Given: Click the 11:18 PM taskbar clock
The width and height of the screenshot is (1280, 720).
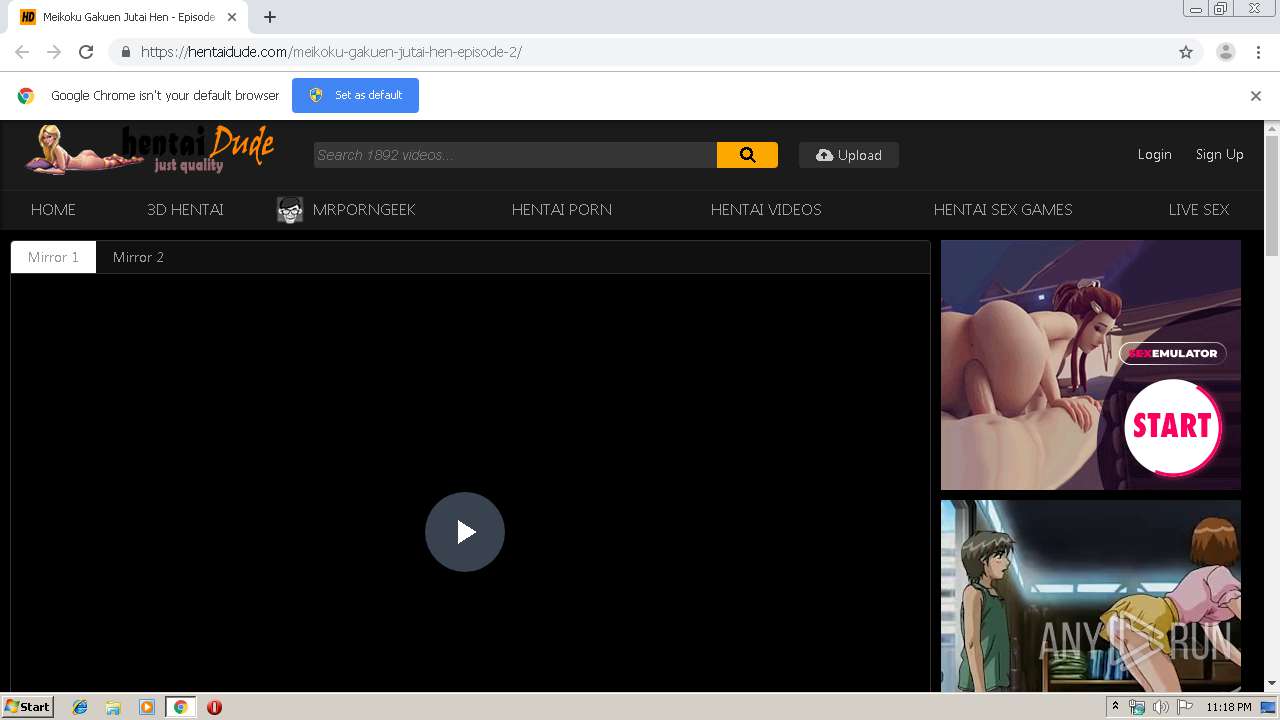Looking at the screenshot, I should pyautogui.click(x=1229, y=707).
